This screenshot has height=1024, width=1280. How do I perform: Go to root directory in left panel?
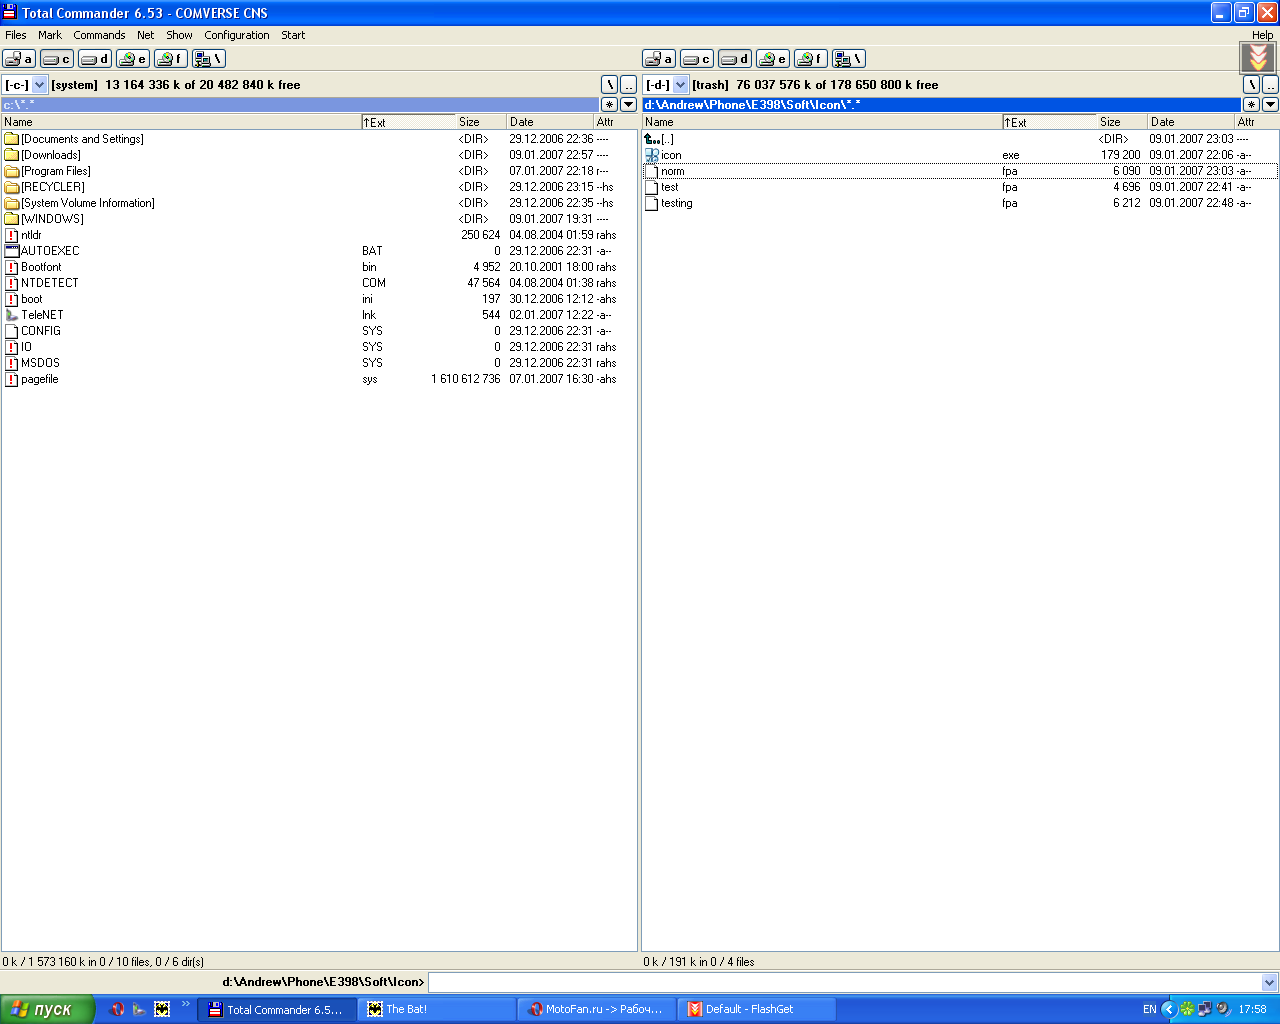[609, 85]
